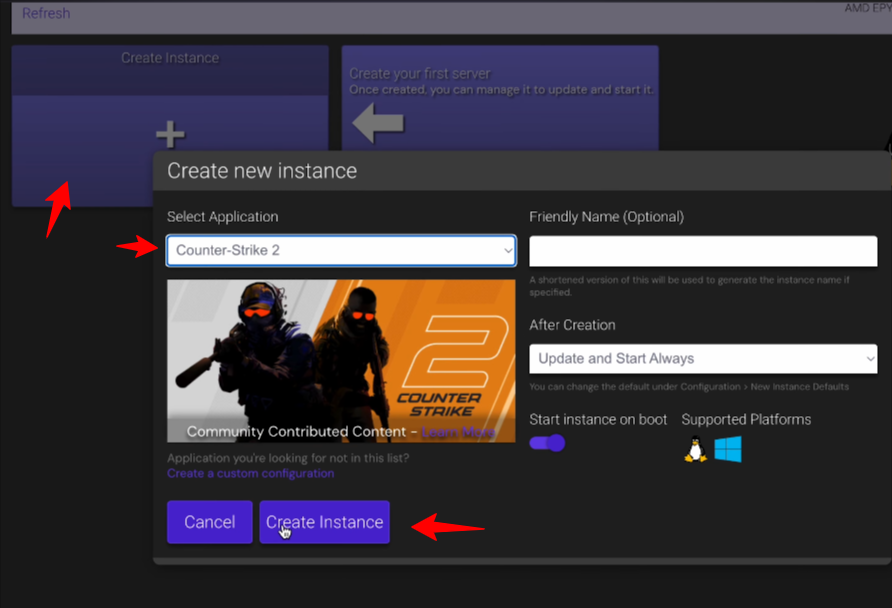Click the plus icon on the Create Instance tile
Viewport: 892px width, 608px height.
[x=170, y=132]
